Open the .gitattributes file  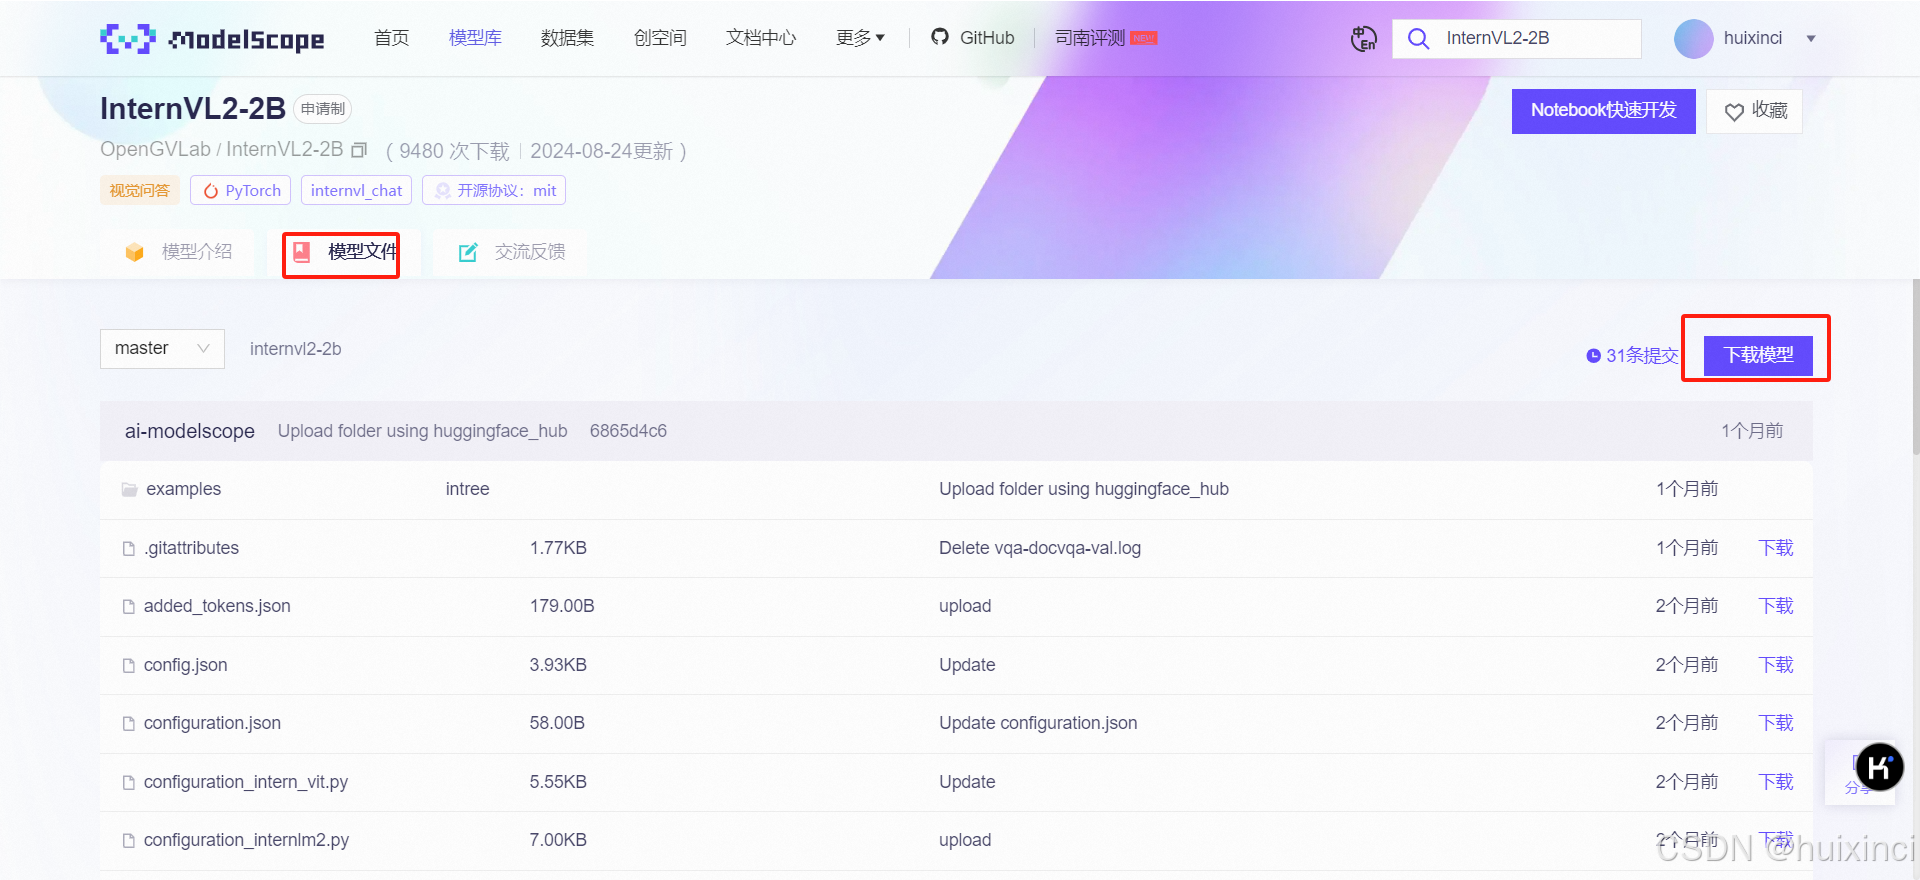coord(191,548)
